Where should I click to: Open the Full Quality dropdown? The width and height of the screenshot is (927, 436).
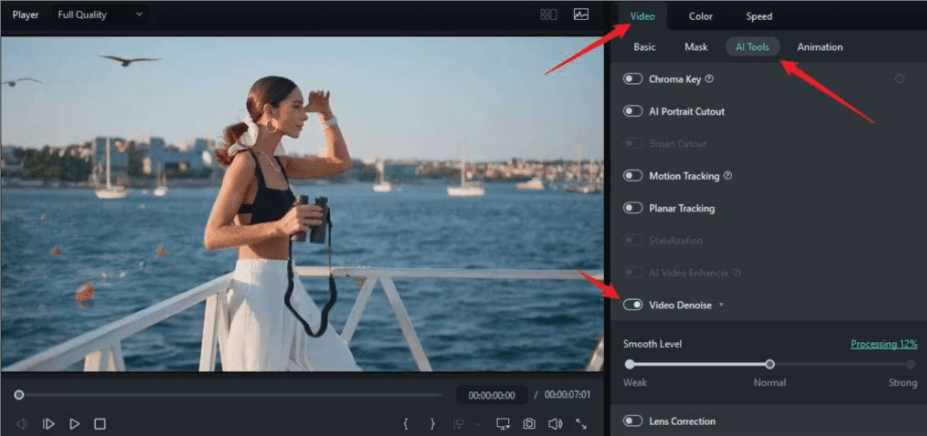pos(99,15)
